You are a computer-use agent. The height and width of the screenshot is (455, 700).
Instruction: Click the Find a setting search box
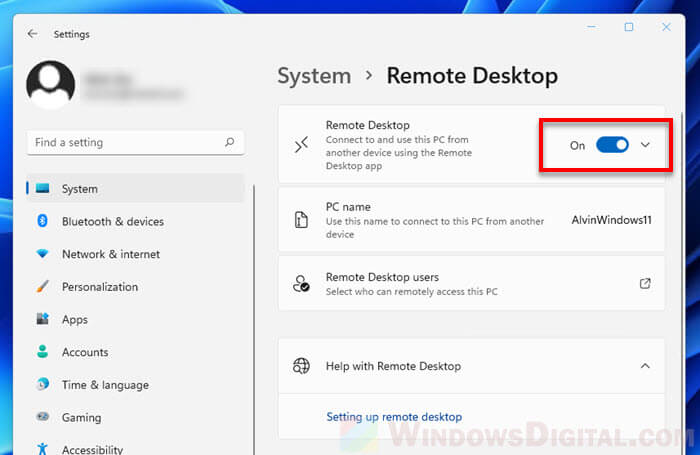tap(125, 143)
